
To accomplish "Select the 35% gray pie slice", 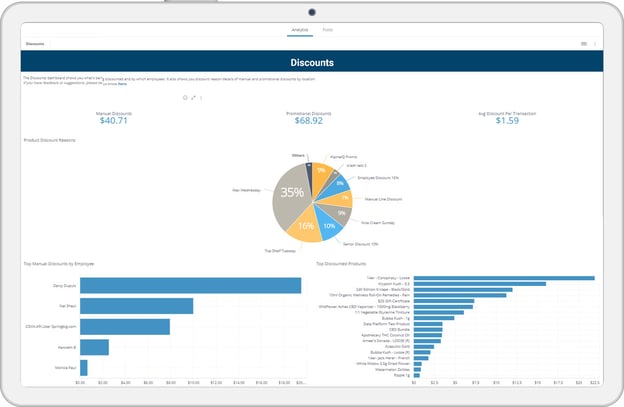I will pos(292,193).
